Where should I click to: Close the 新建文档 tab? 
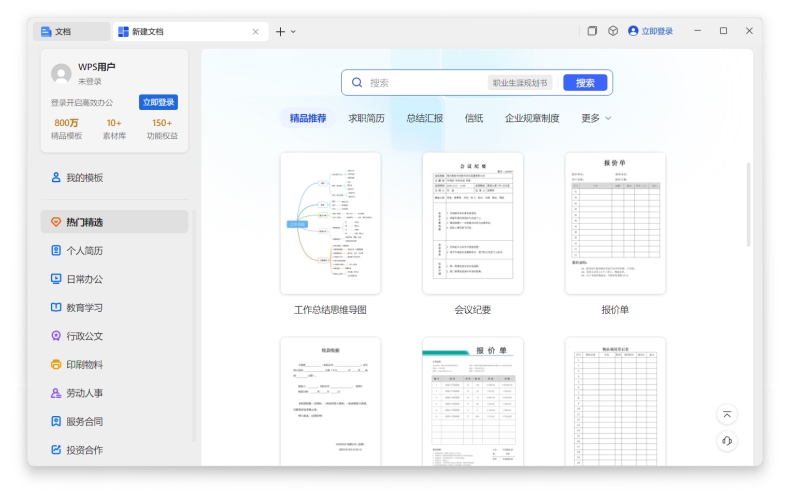[255, 32]
